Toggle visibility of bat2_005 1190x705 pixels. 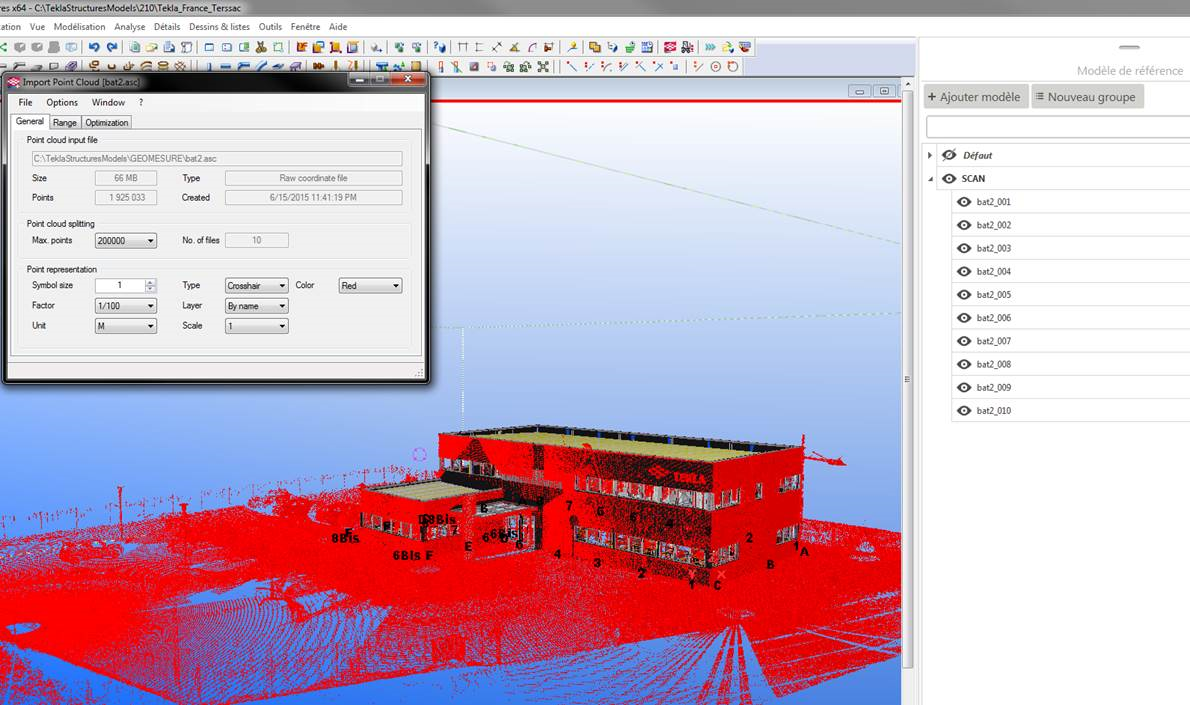click(x=964, y=295)
